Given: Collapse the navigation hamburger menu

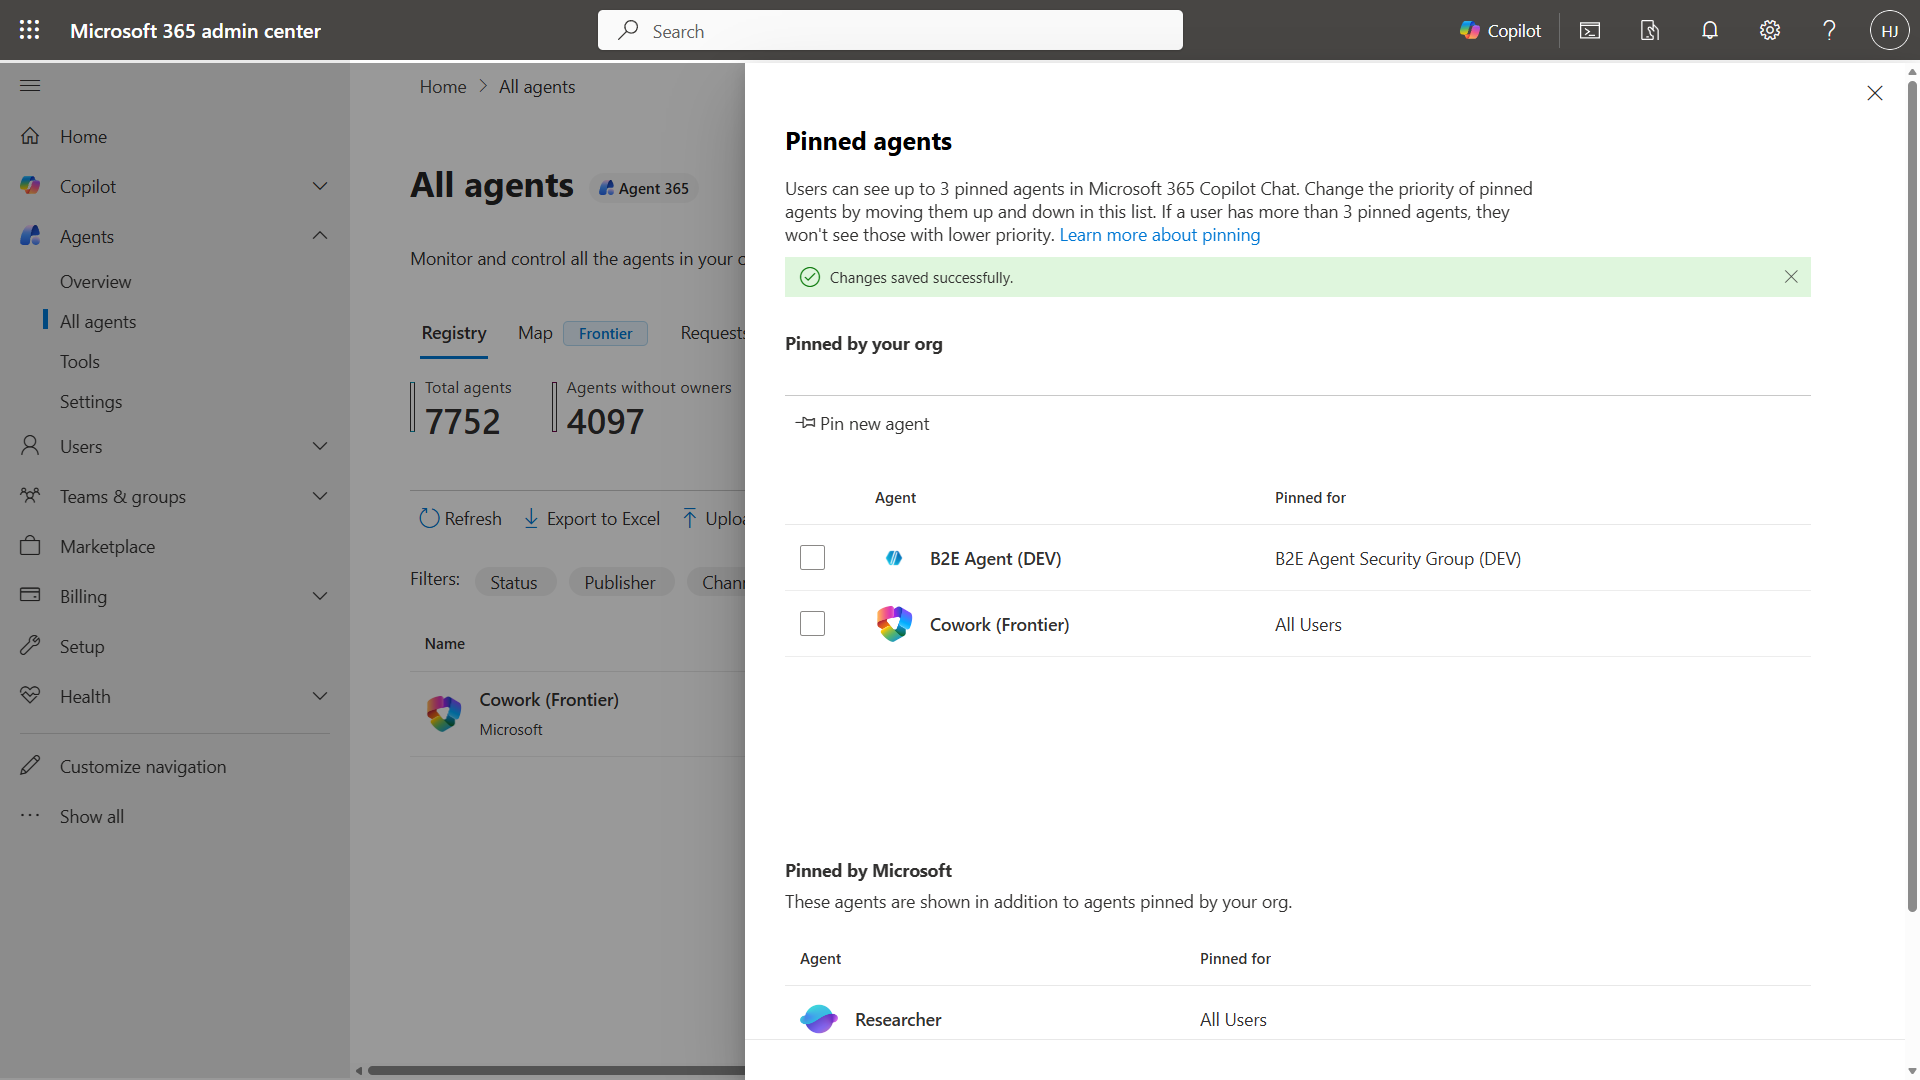Looking at the screenshot, I should click(x=30, y=86).
